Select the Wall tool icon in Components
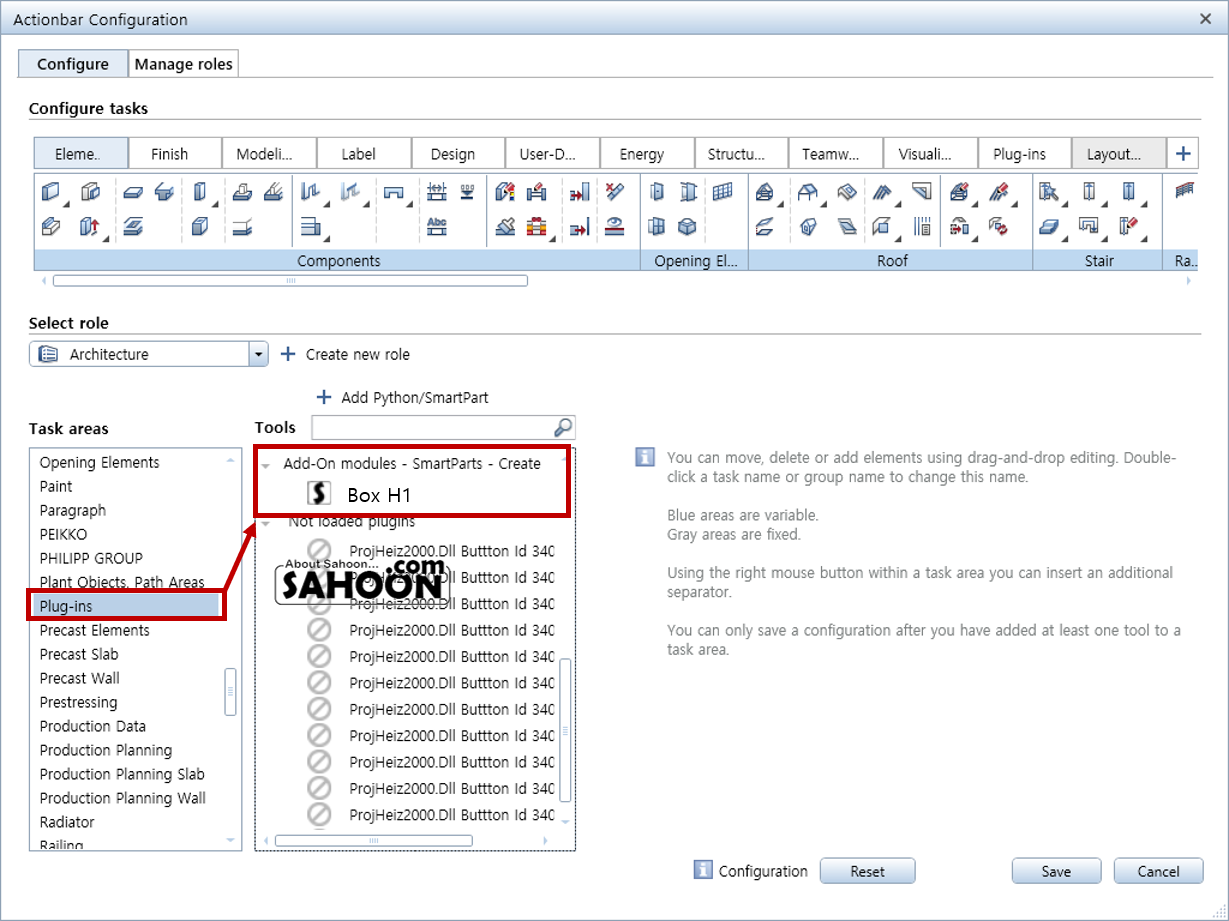This screenshot has width=1229, height=921. [52, 191]
